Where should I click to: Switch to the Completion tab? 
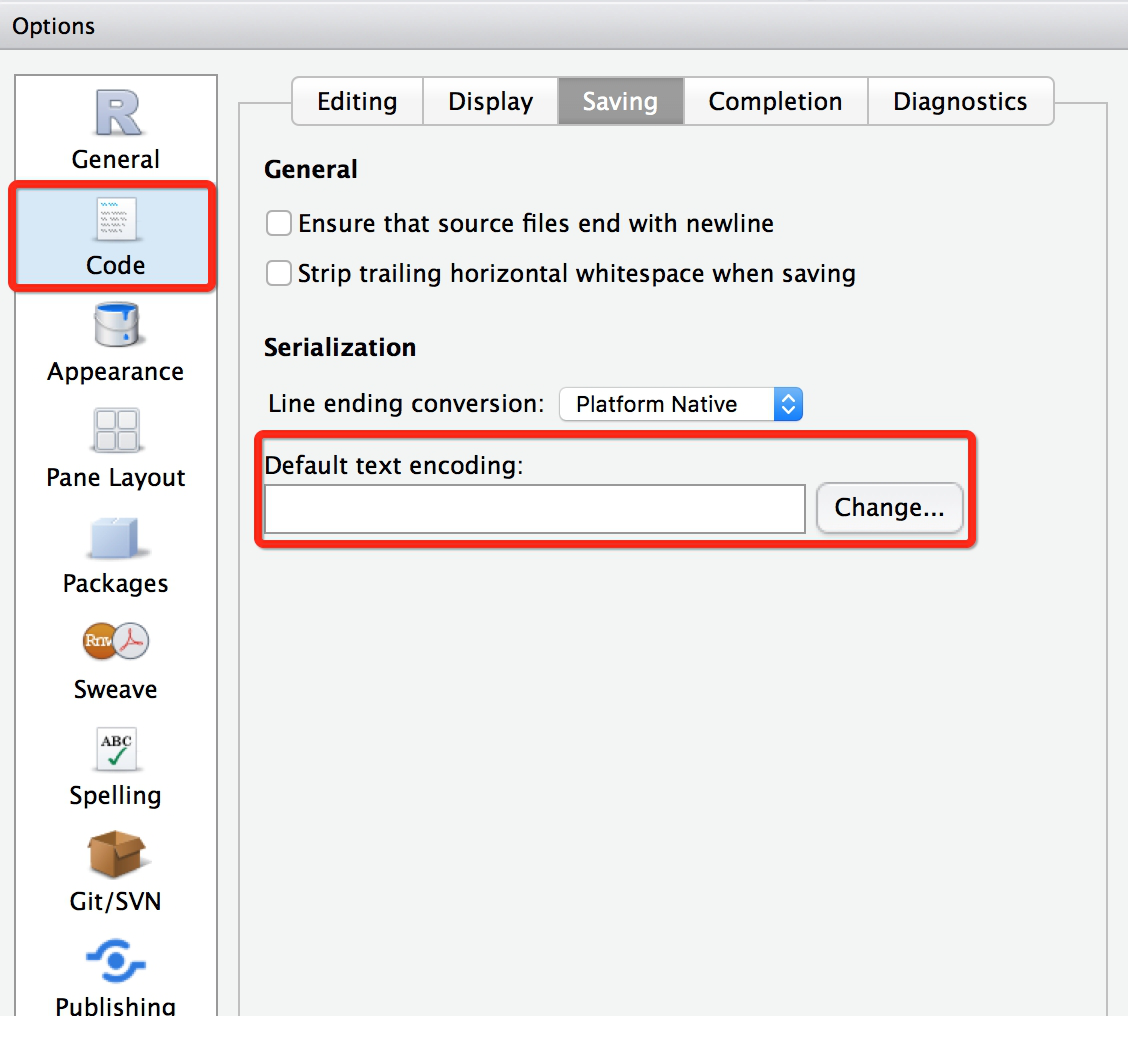click(x=776, y=101)
